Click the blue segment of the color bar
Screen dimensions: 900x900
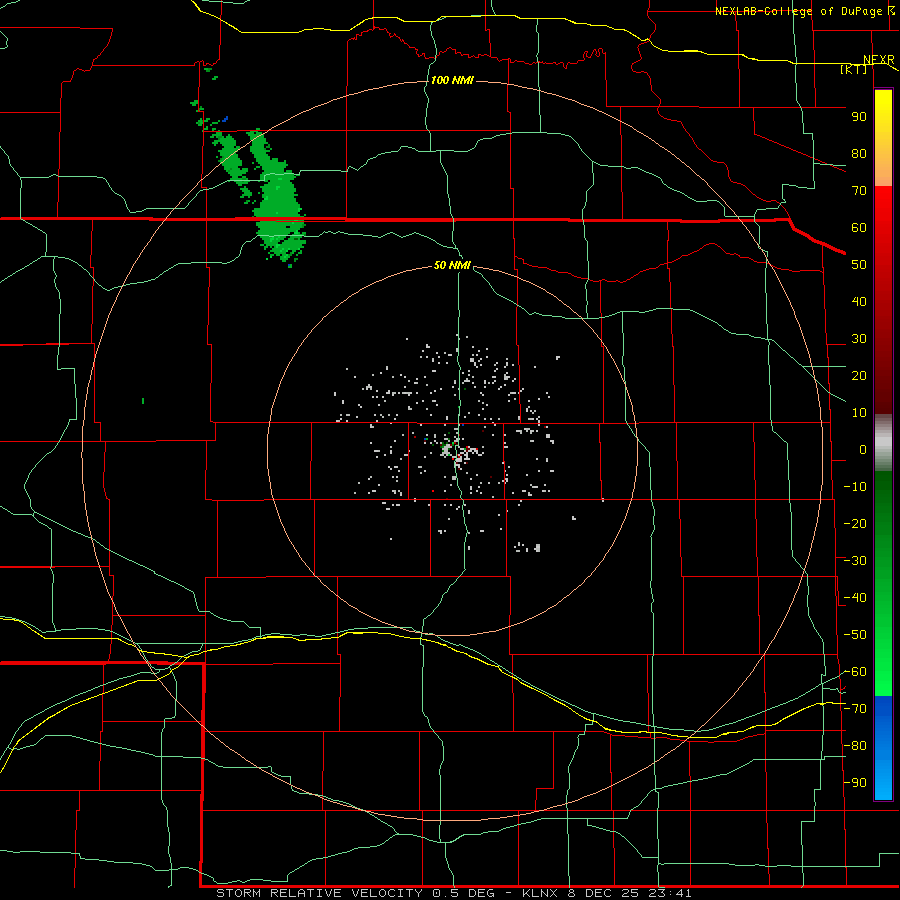[x=883, y=748]
